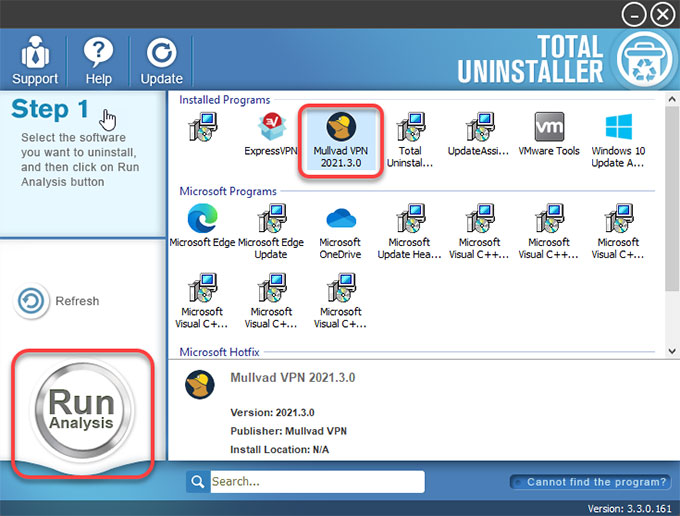680x516 pixels.
Task: Click 'Version: 3.3.0.161' status text
Action: click(629, 508)
